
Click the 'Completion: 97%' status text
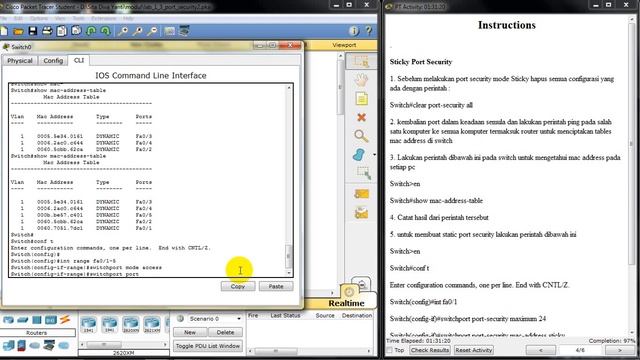pyautogui.click(x=611, y=341)
